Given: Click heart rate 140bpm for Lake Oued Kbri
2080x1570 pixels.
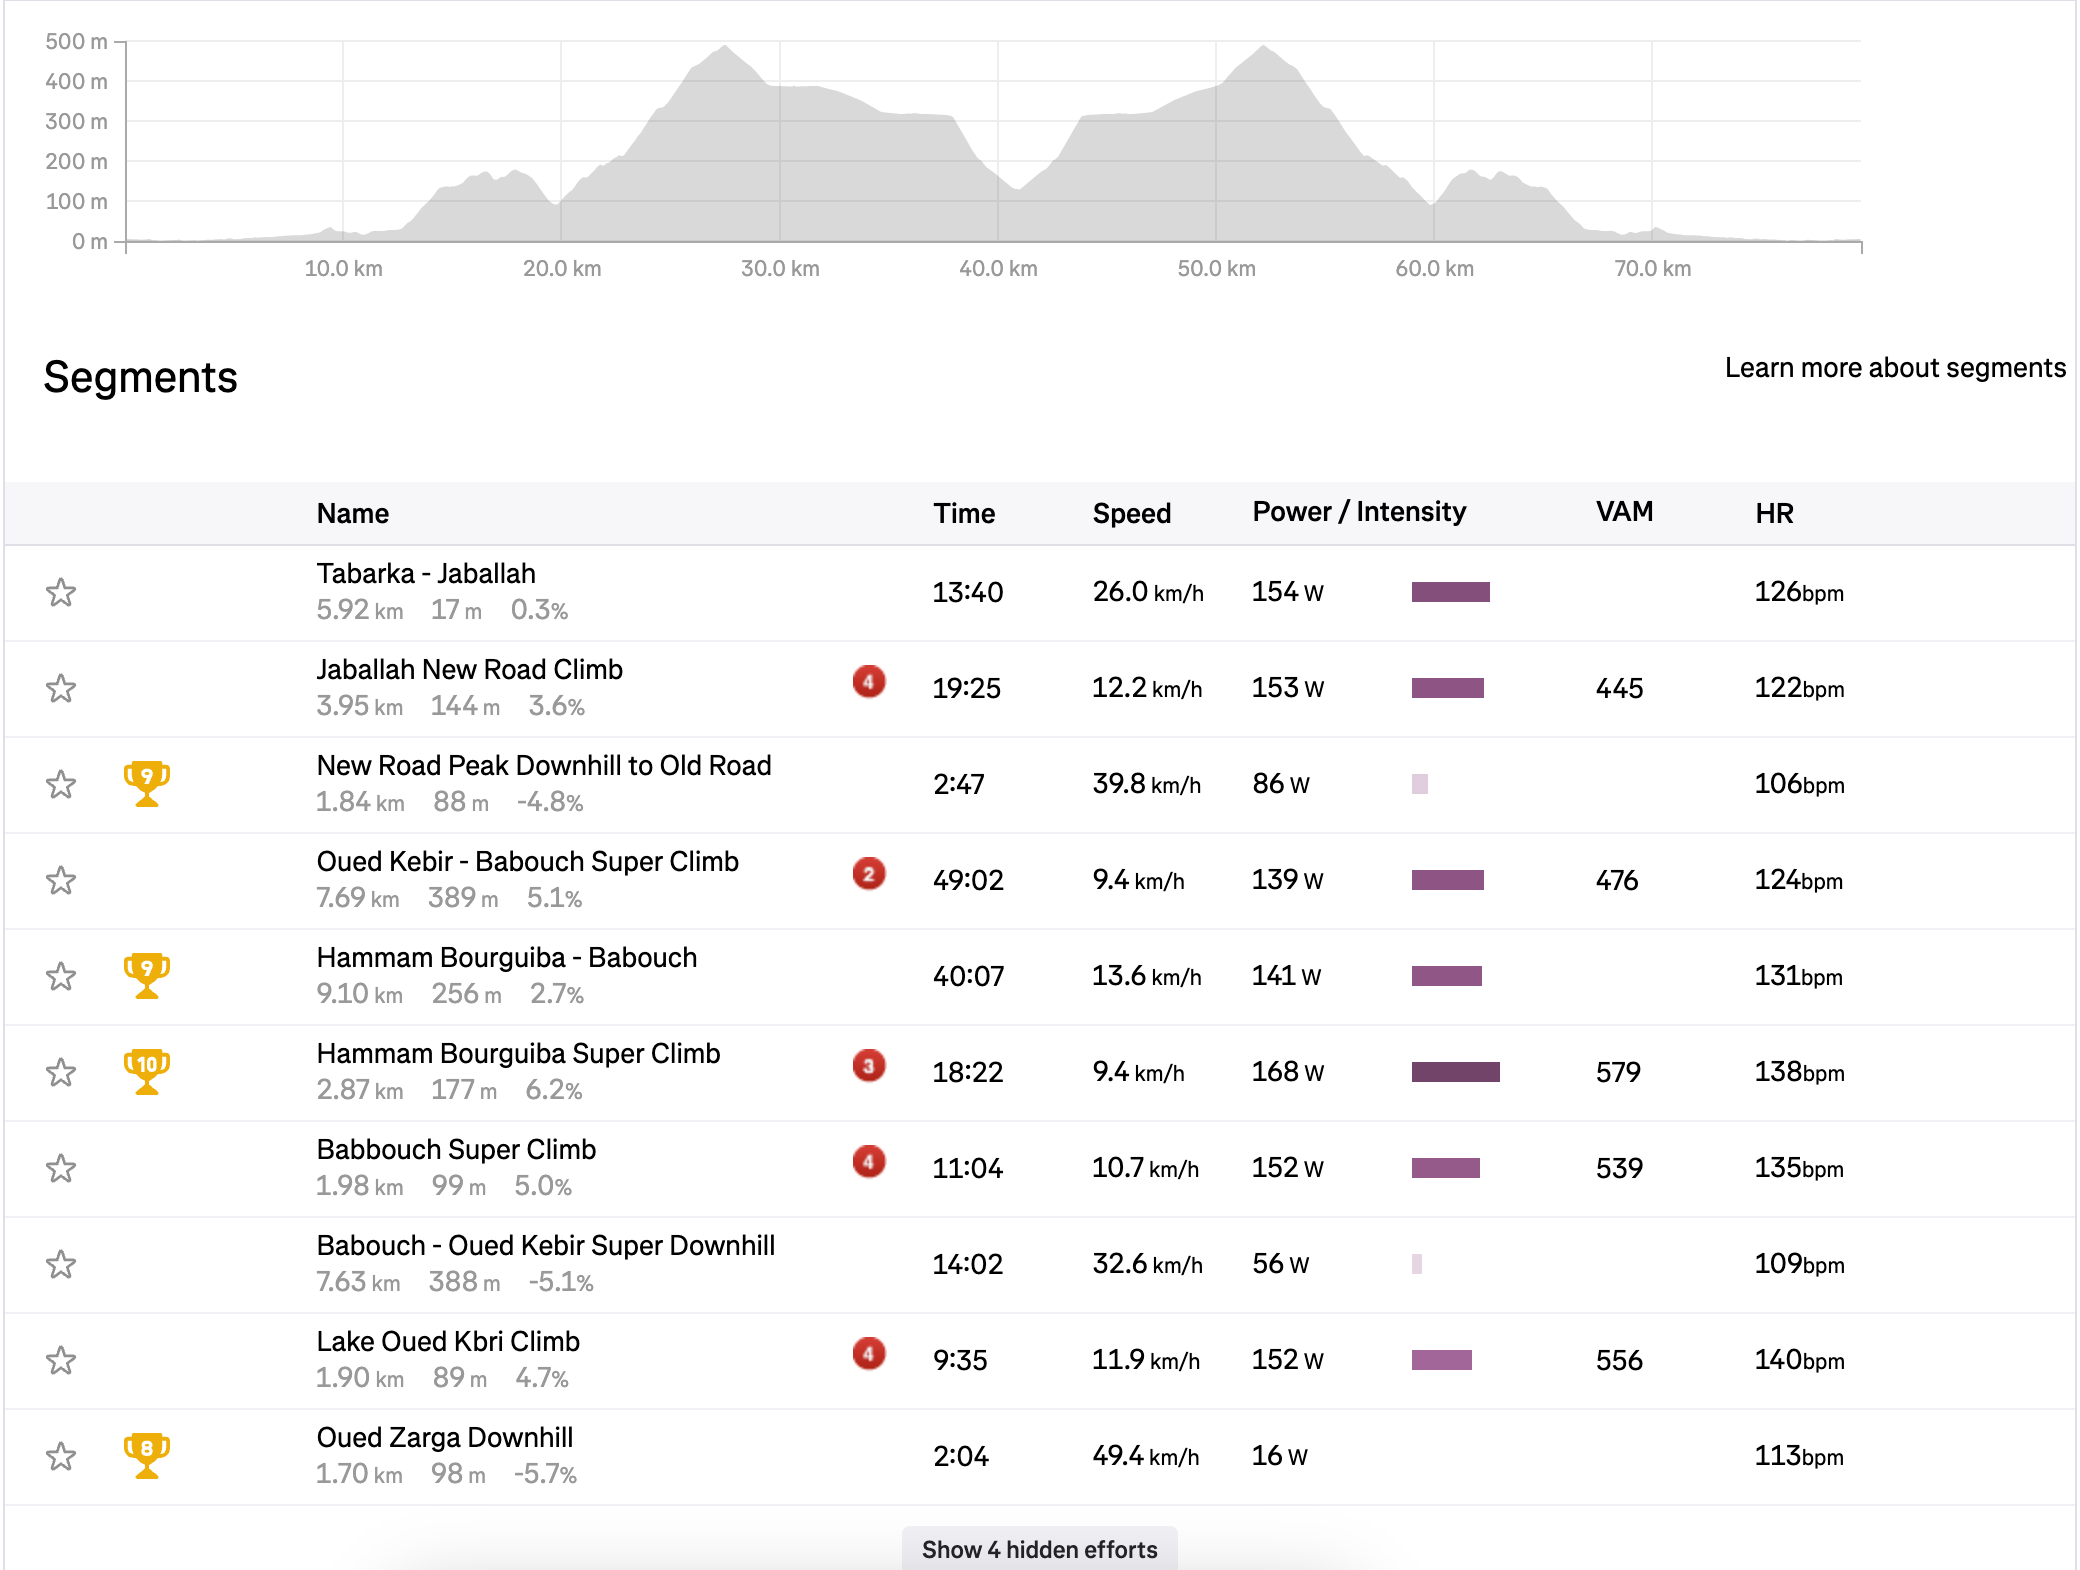Looking at the screenshot, I should pos(1799,1360).
